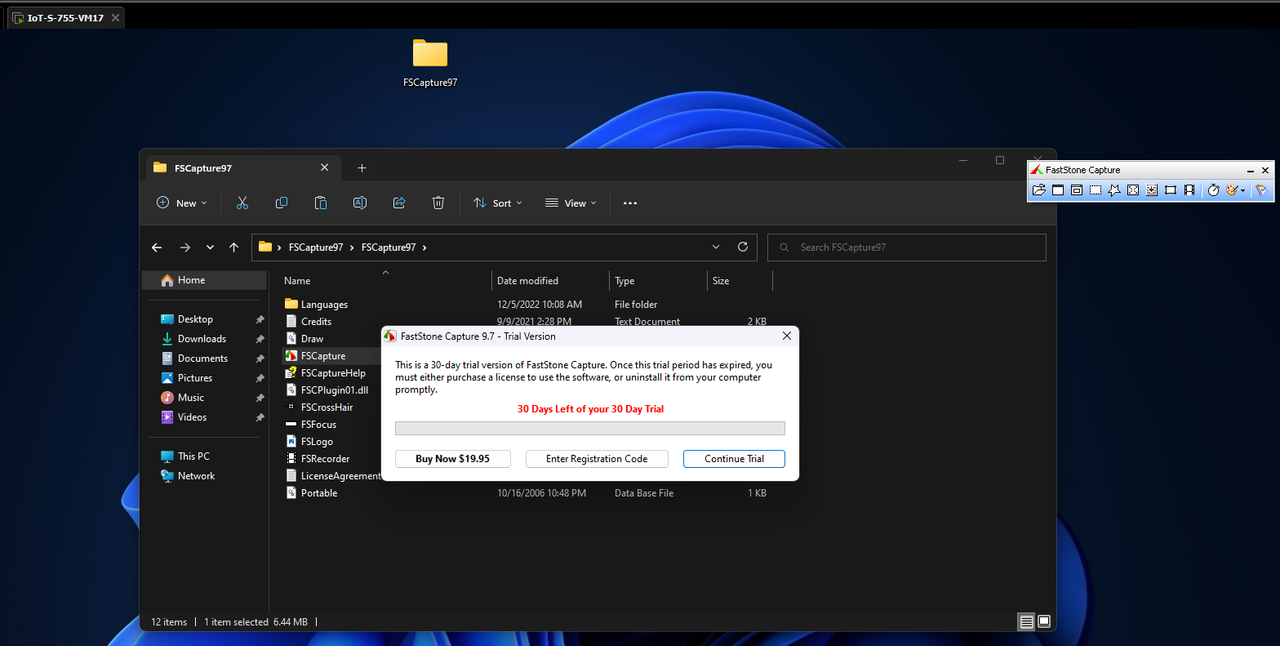Viewport: 1280px width, 646px height.
Task: Add a new Explorer tab
Action: click(362, 168)
